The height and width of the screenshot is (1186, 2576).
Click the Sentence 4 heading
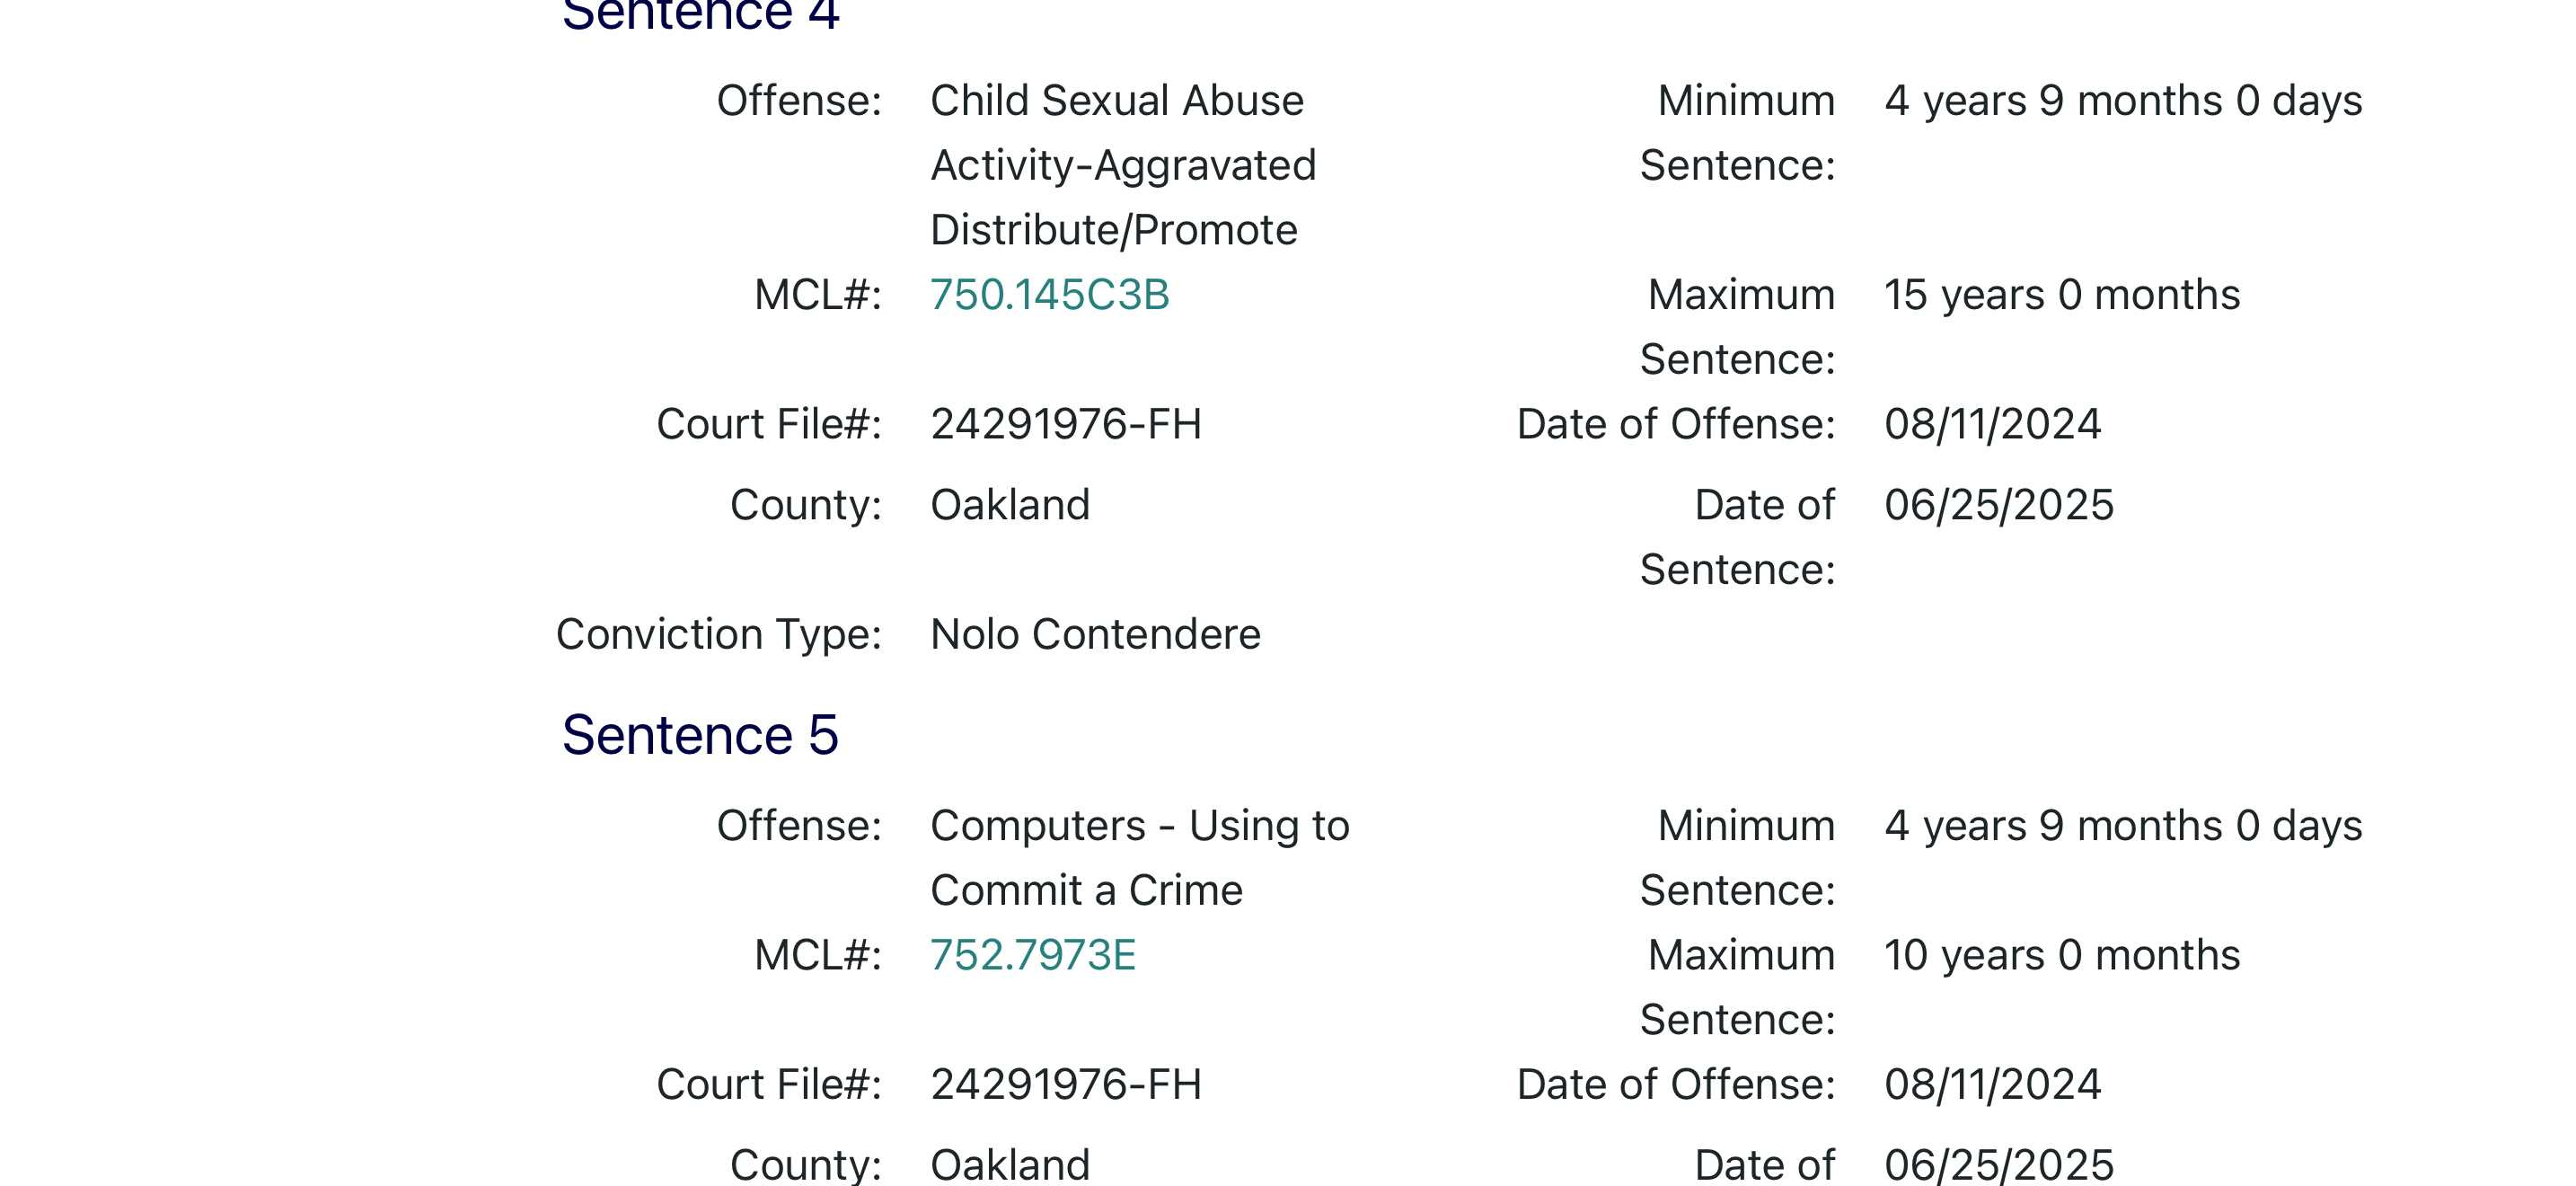point(700,15)
